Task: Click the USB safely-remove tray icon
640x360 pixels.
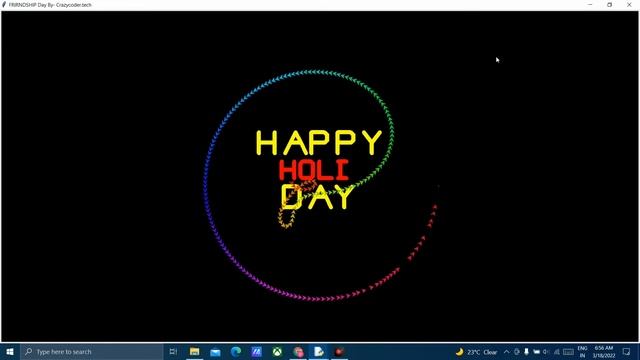Action: click(527, 352)
